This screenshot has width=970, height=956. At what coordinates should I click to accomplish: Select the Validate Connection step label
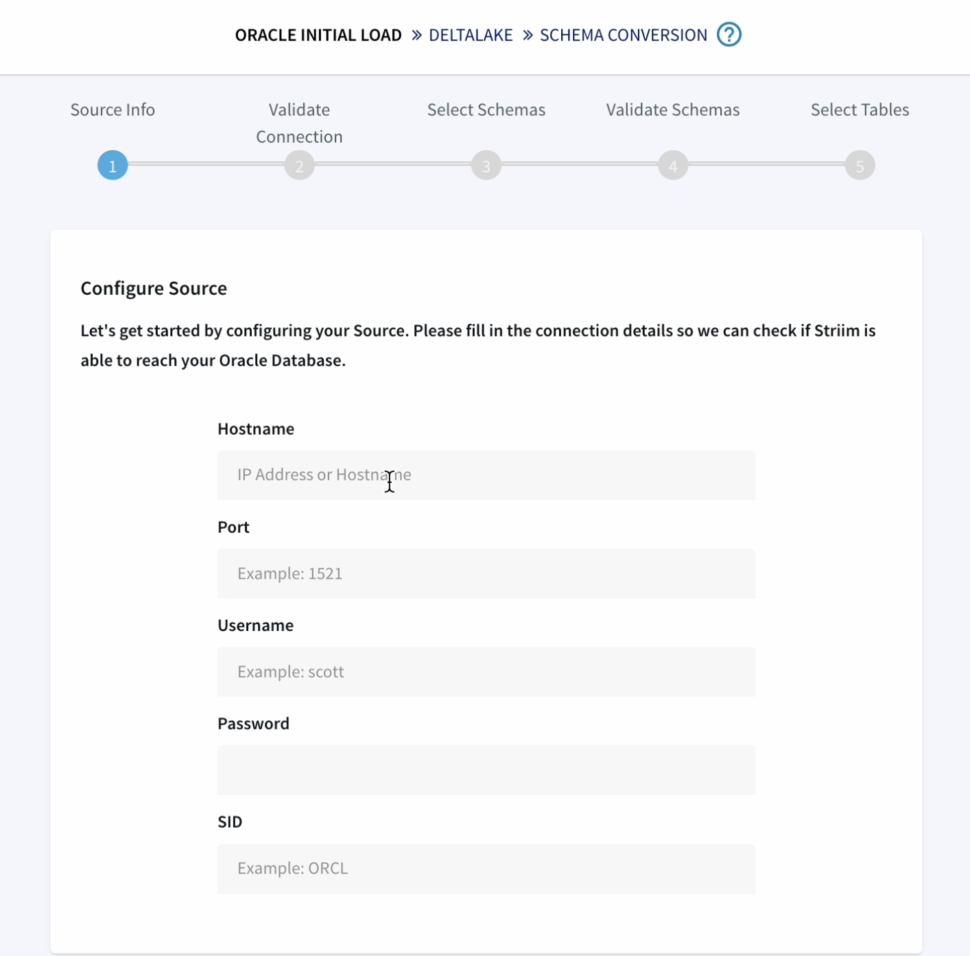click(x=299, y=123)
